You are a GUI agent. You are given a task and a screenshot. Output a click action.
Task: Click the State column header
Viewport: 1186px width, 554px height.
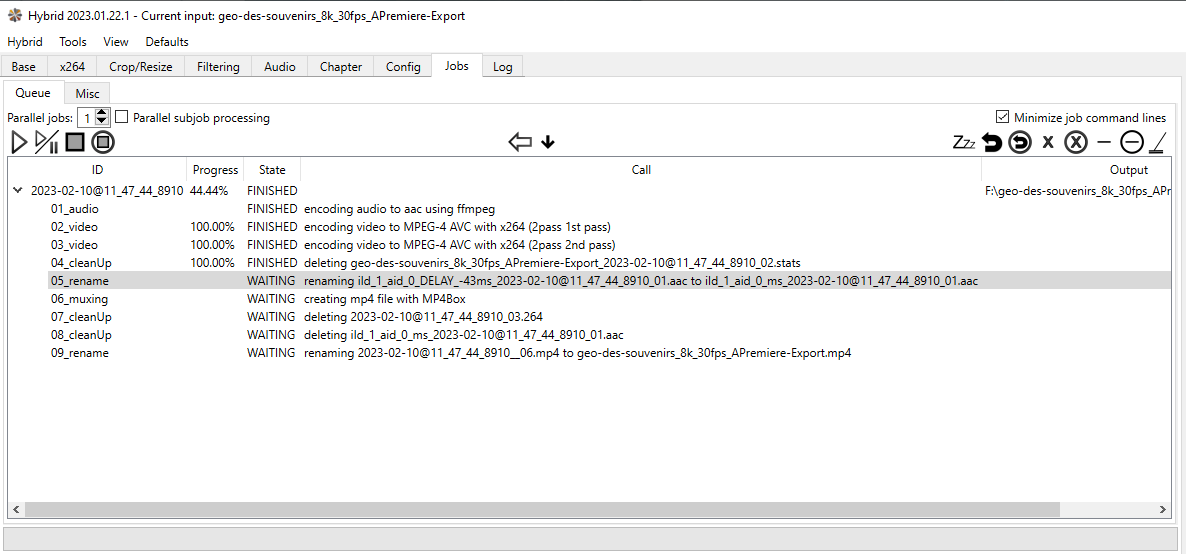tap(272, 170)
